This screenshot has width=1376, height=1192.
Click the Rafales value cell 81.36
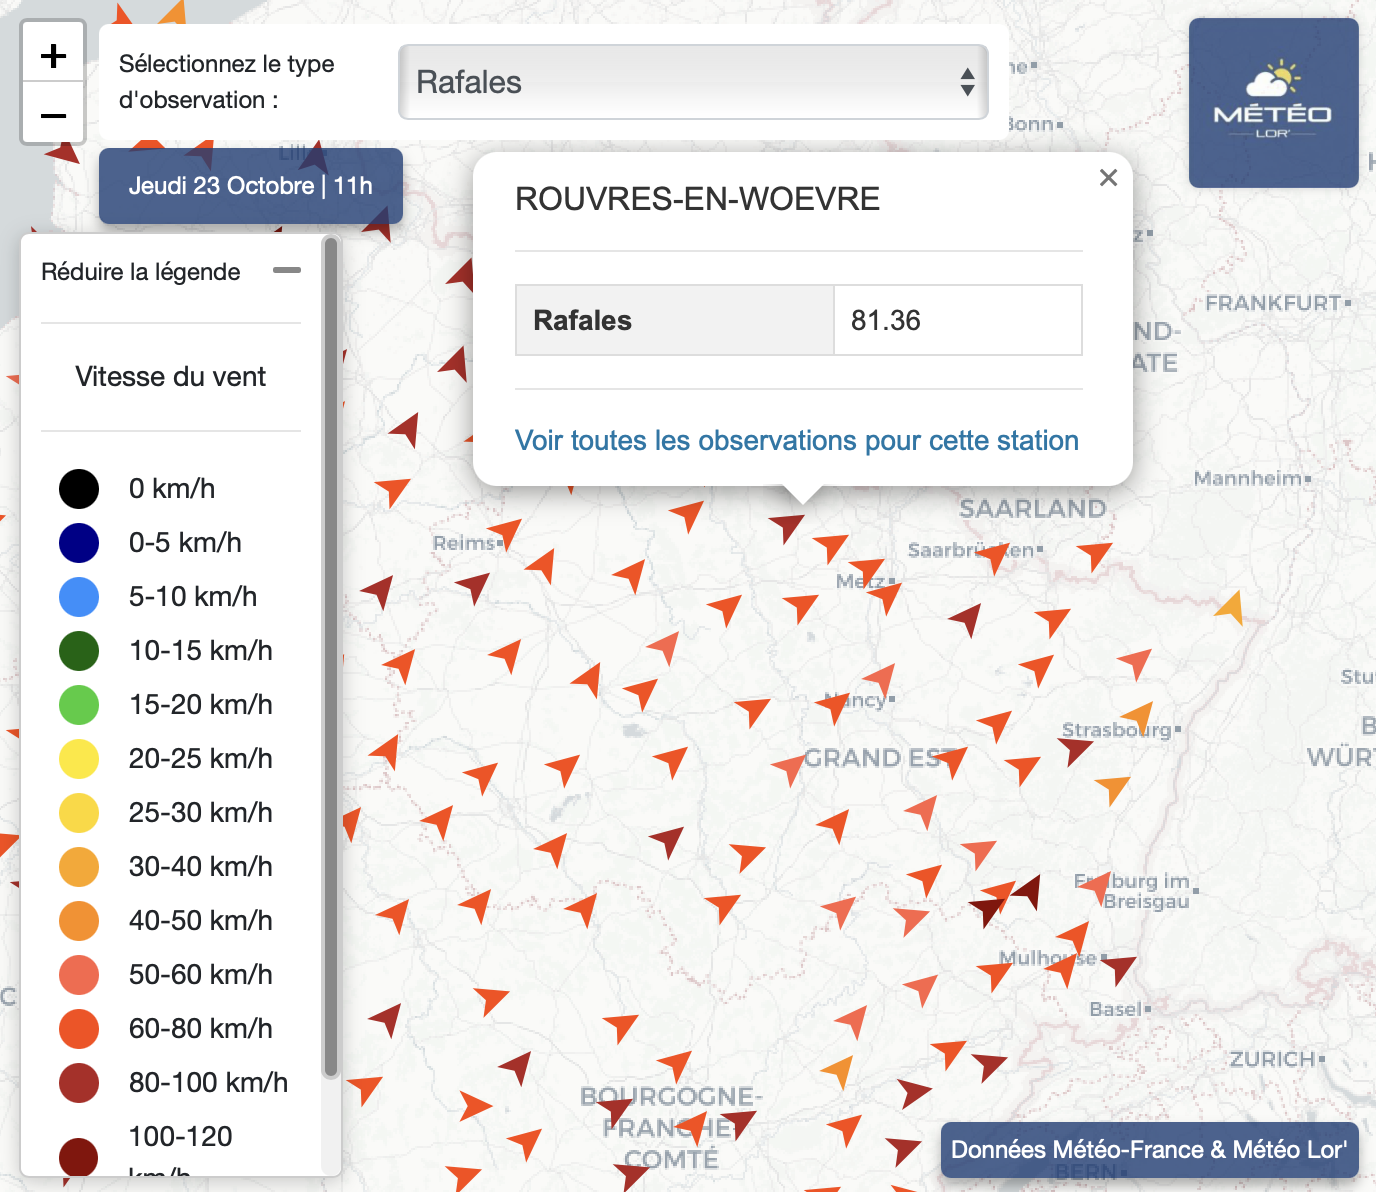point(957,320)
